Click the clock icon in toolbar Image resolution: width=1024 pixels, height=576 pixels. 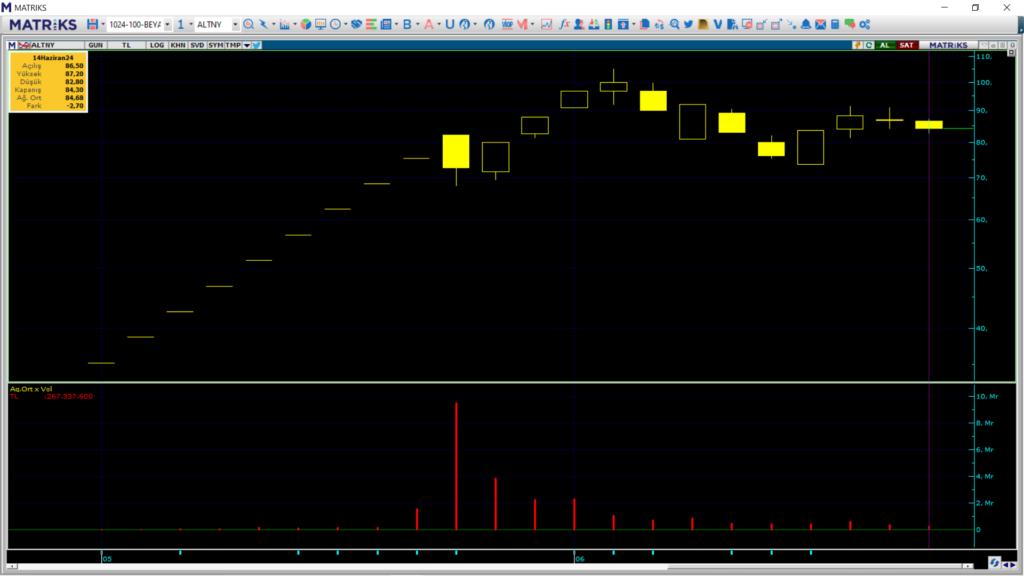pyautogui.click(x=335, y=24)
